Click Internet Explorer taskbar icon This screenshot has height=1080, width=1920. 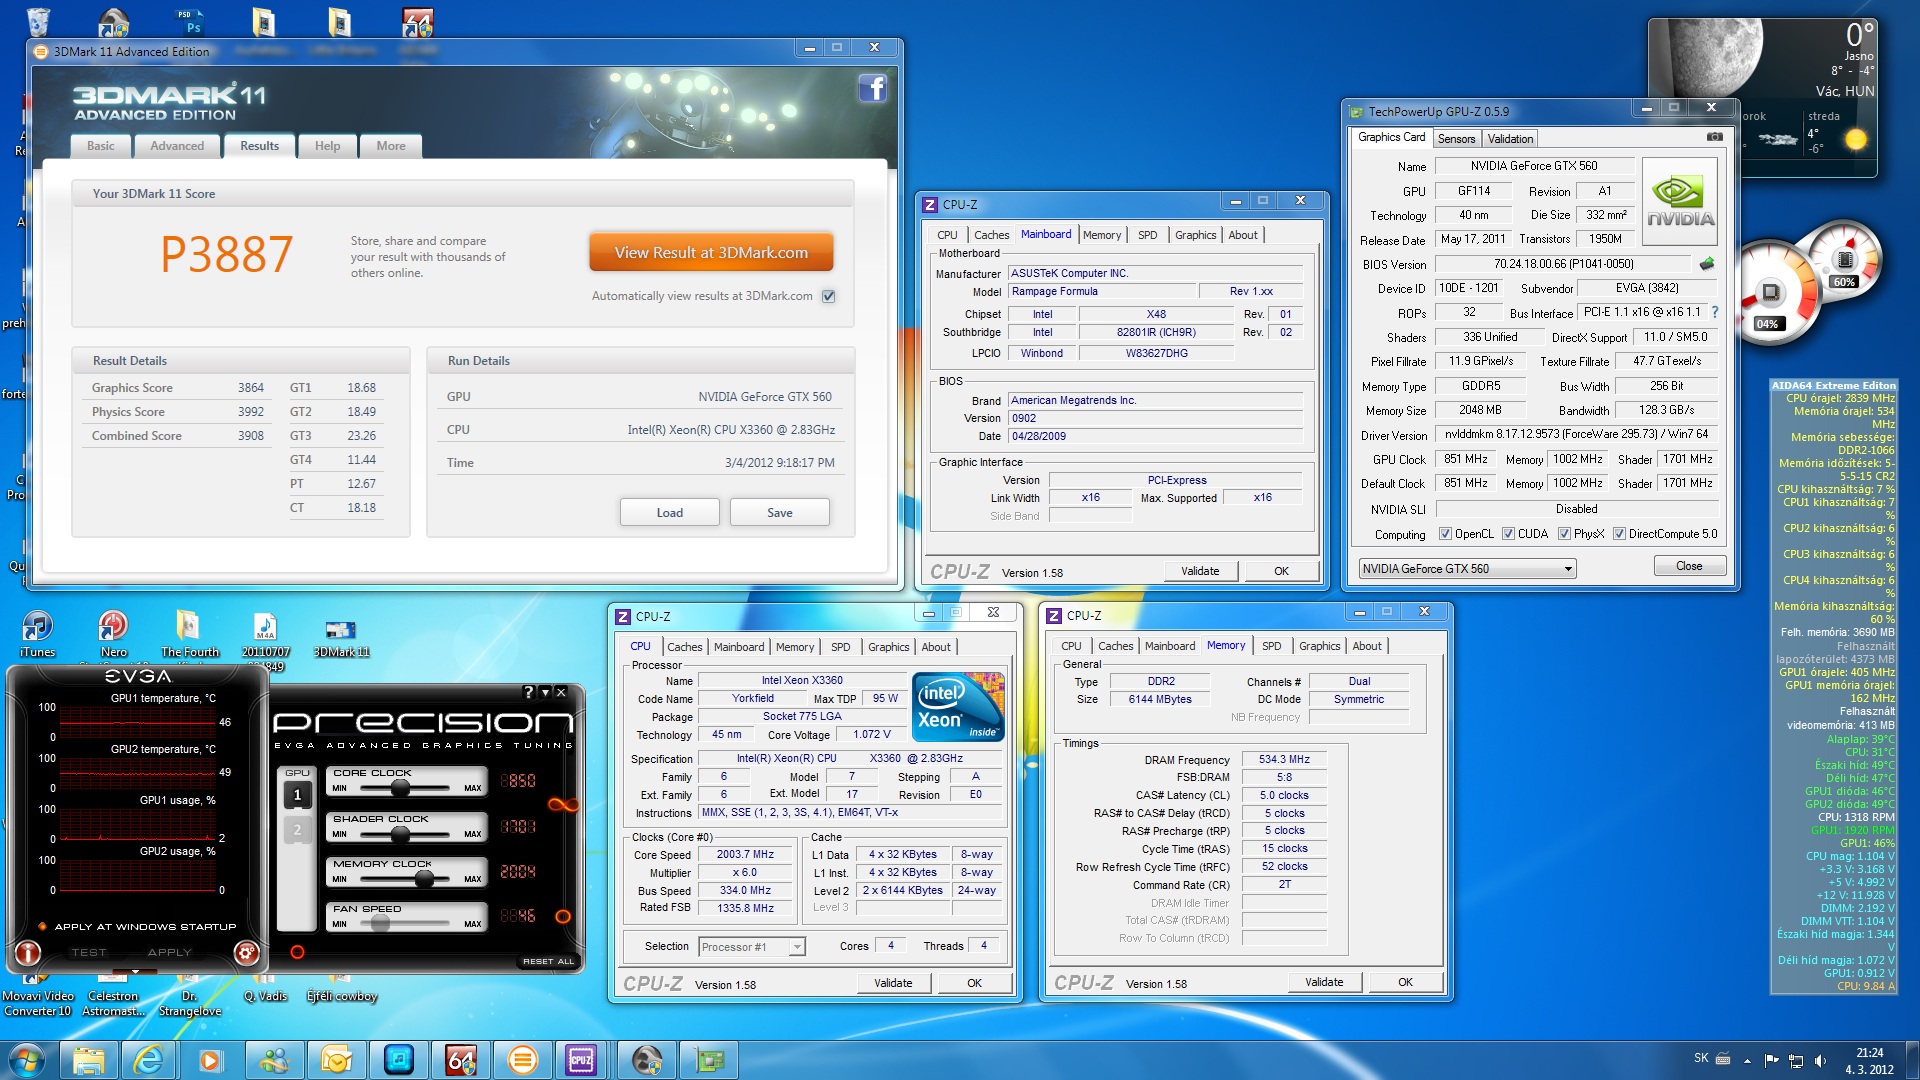pos(148,1060)
